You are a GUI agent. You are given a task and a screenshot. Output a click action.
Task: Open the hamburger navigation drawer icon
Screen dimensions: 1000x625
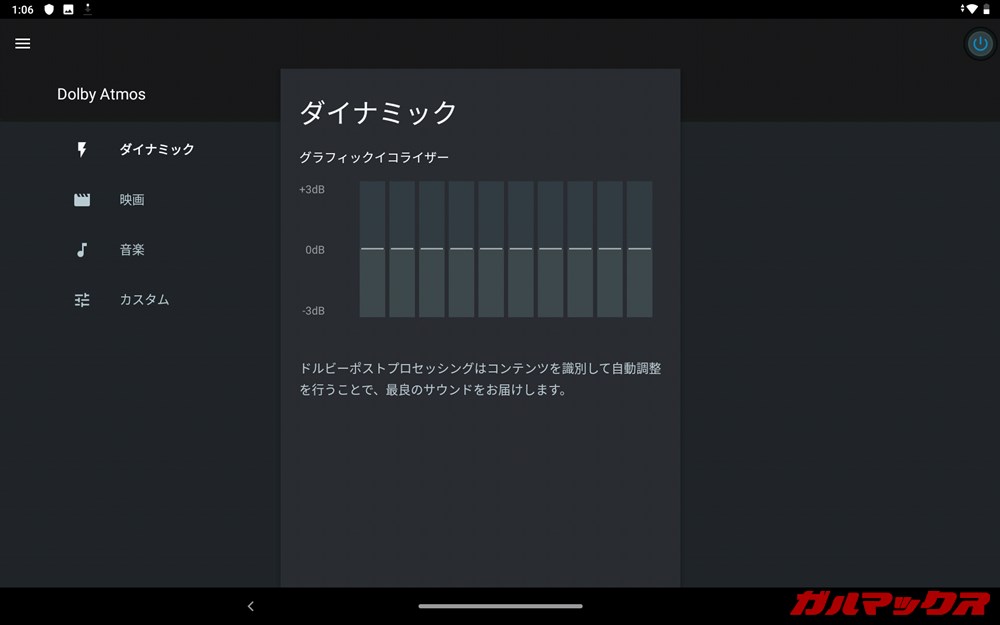coord(22,43)
